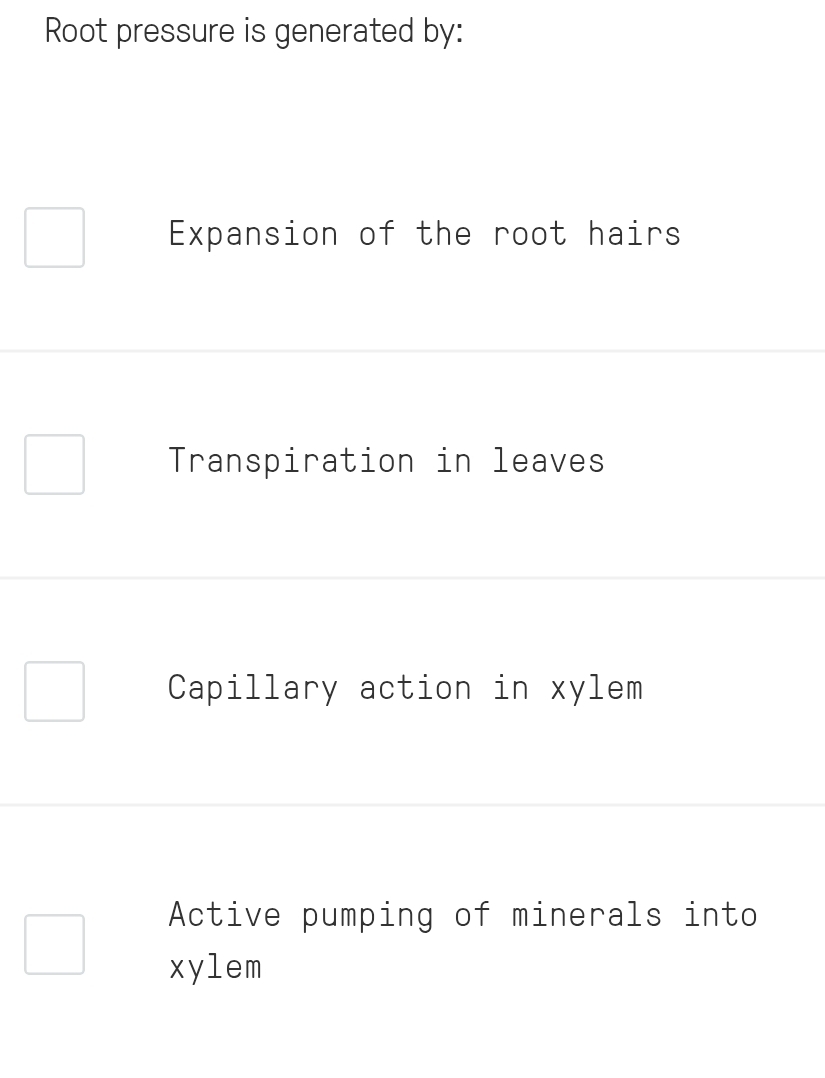Check the box for Expansion of the root hairs
This screenshot has height=1078, width=825.
tap(54, 237)
